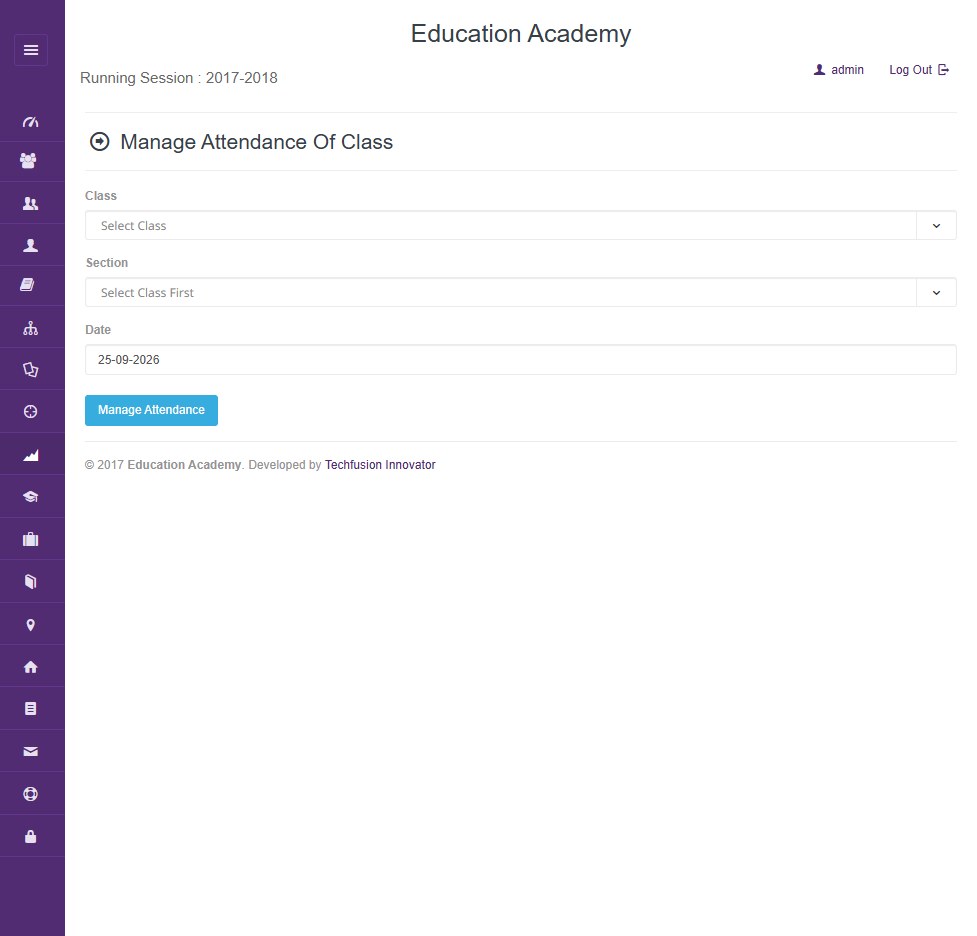Image resolution: width=977 pixels, height=936 pixels.
Task: Open the briefcase sidebar icon
Action: coord(31,539)
